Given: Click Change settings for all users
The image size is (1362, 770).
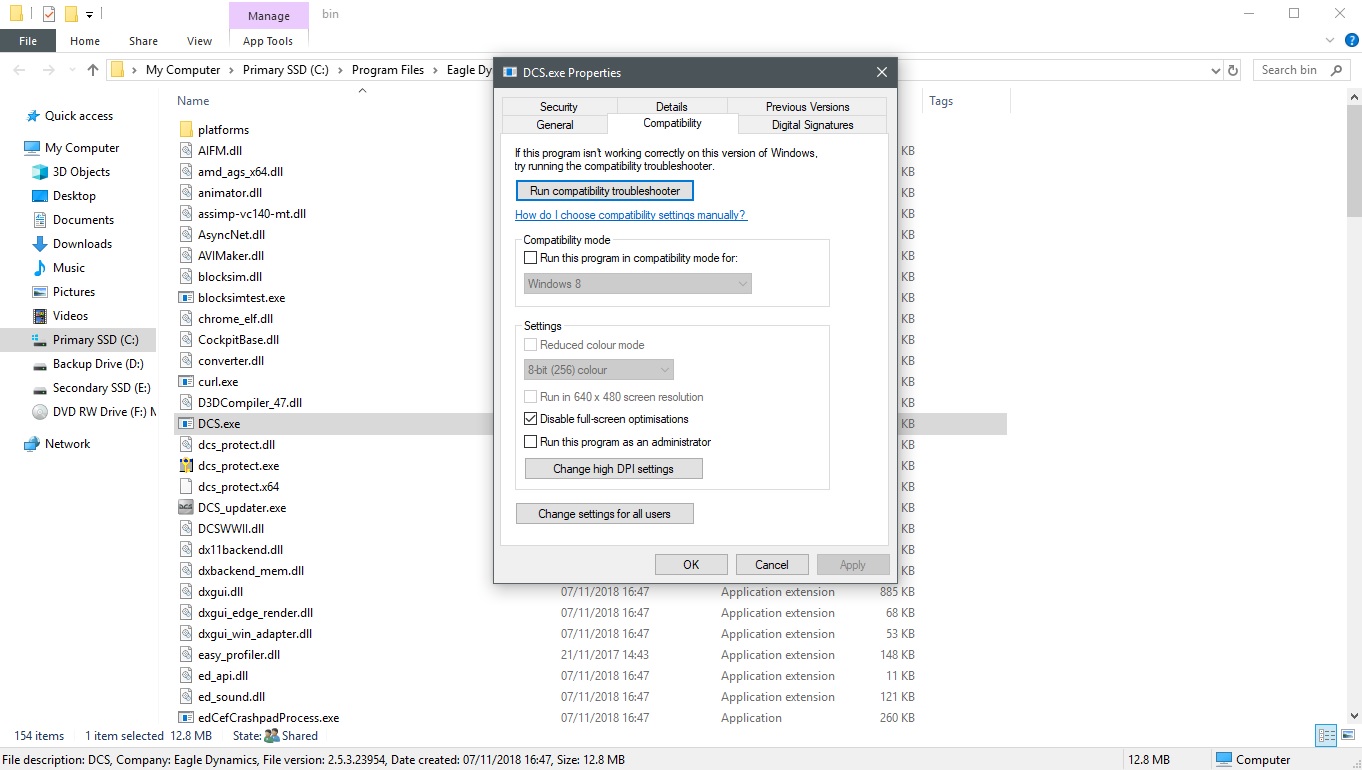Looking at the screenshot, I should (605, 514).
